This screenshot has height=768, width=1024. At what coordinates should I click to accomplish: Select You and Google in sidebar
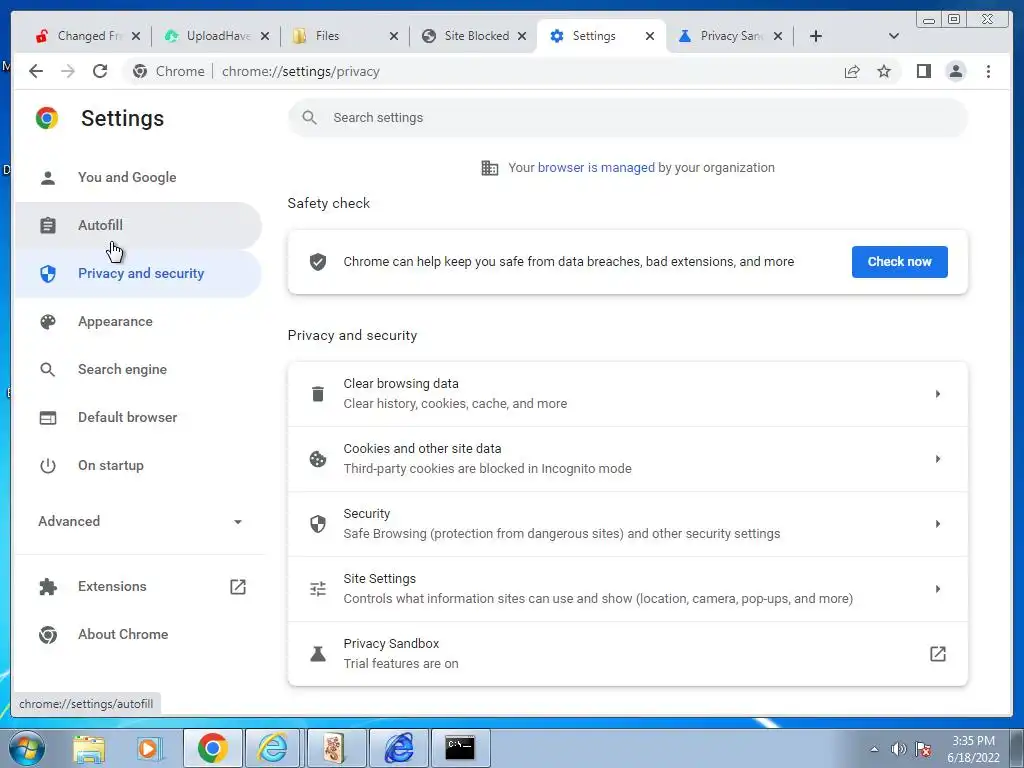pyautogui.click(x=137, y=177)
